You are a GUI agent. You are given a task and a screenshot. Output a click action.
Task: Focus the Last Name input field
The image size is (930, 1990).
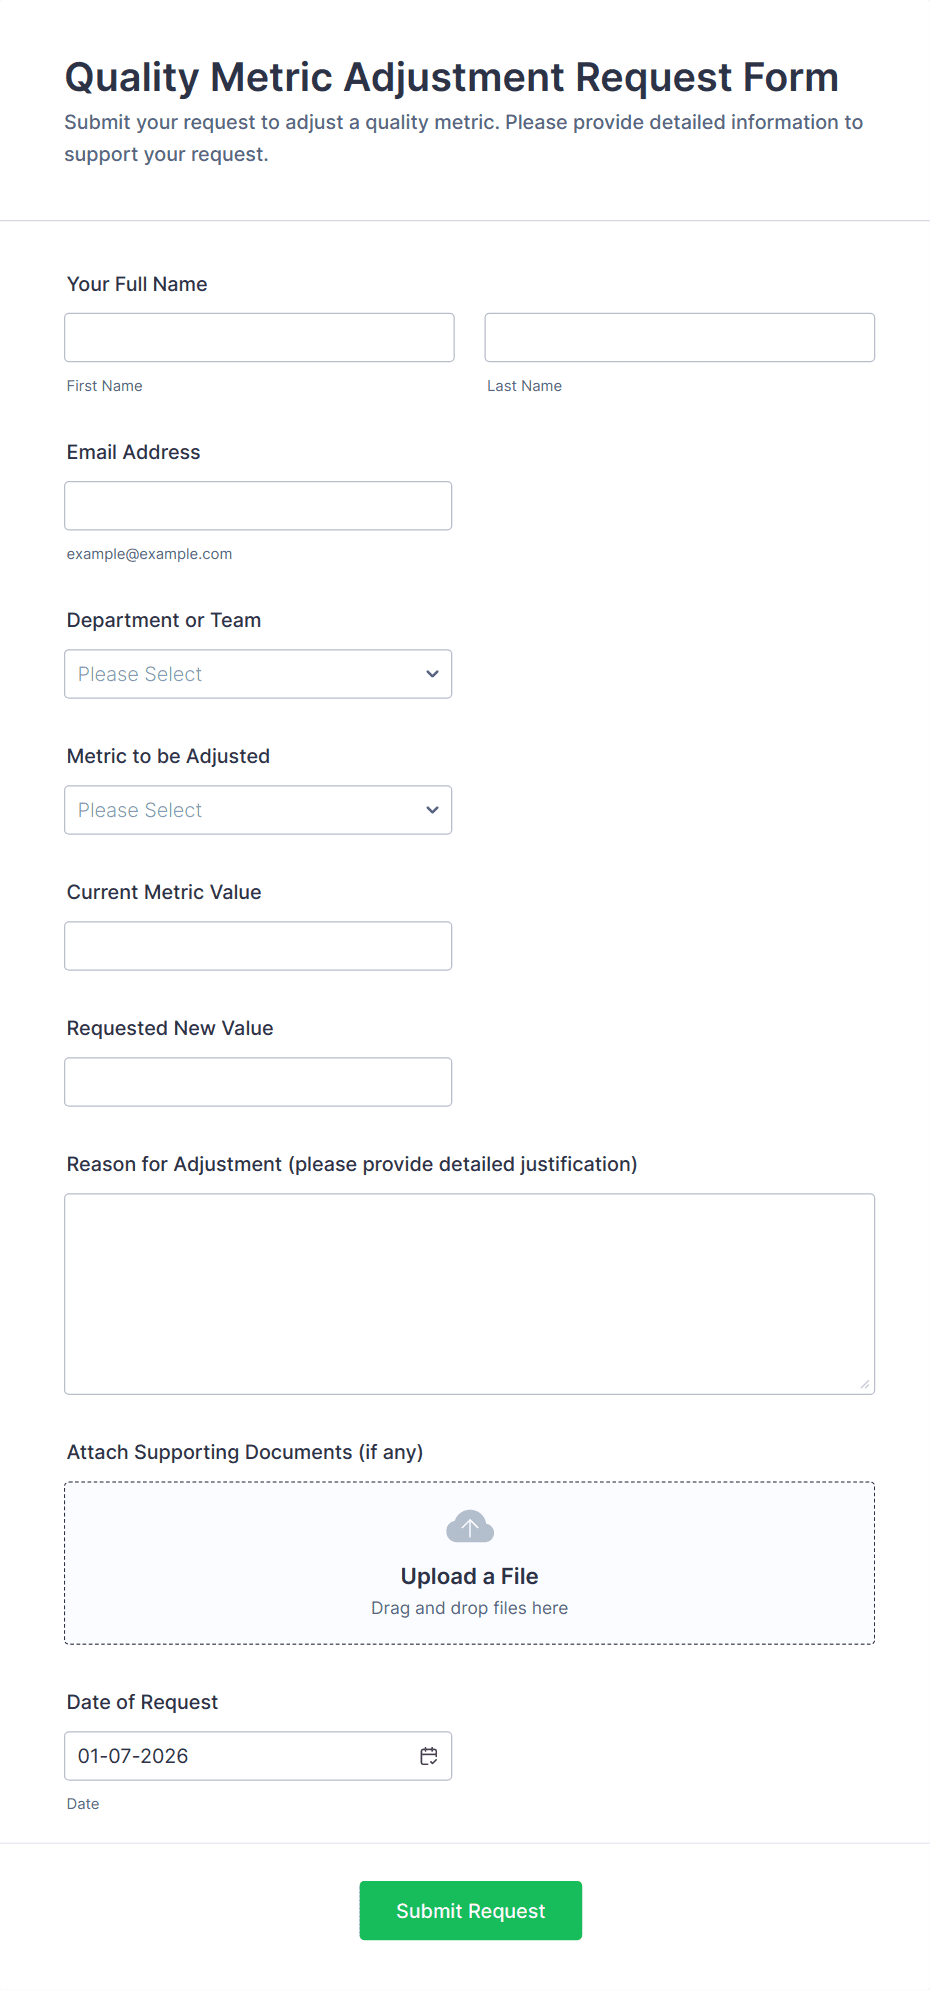[679, 338]
